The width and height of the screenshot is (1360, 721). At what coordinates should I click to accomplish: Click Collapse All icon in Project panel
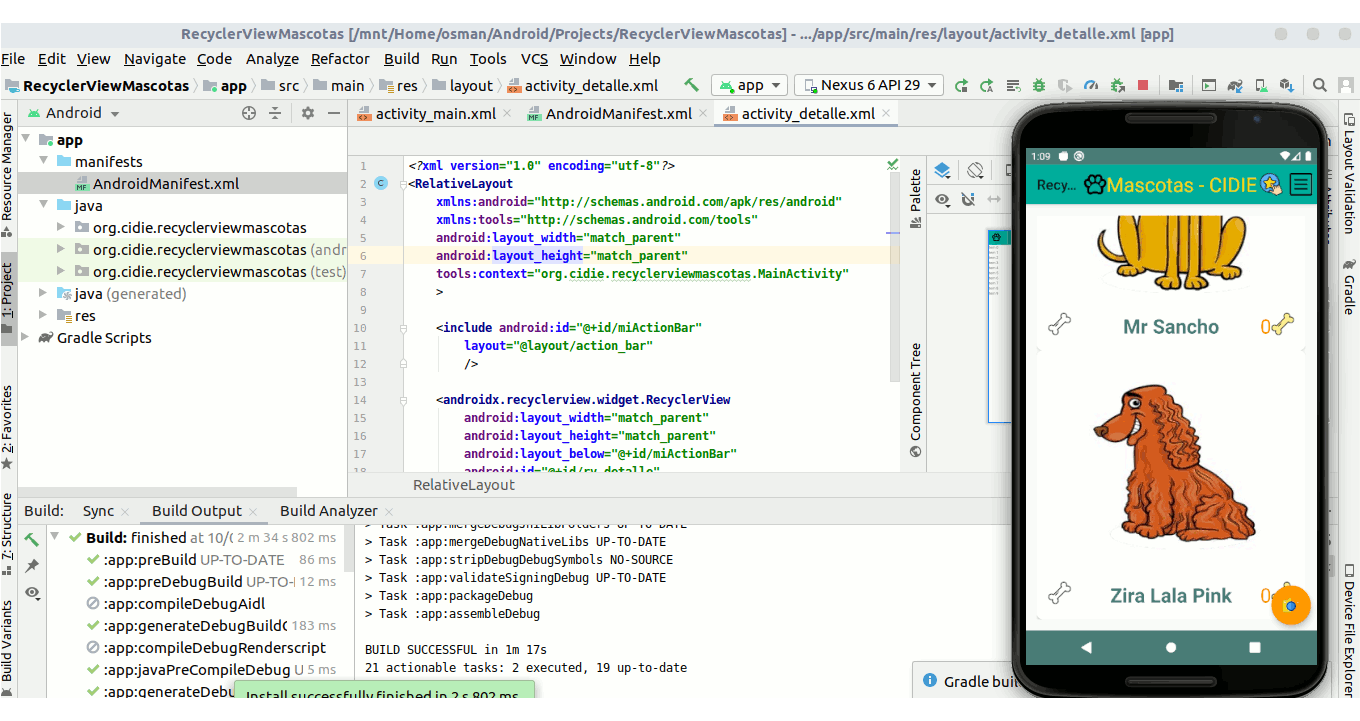point(275,113)
